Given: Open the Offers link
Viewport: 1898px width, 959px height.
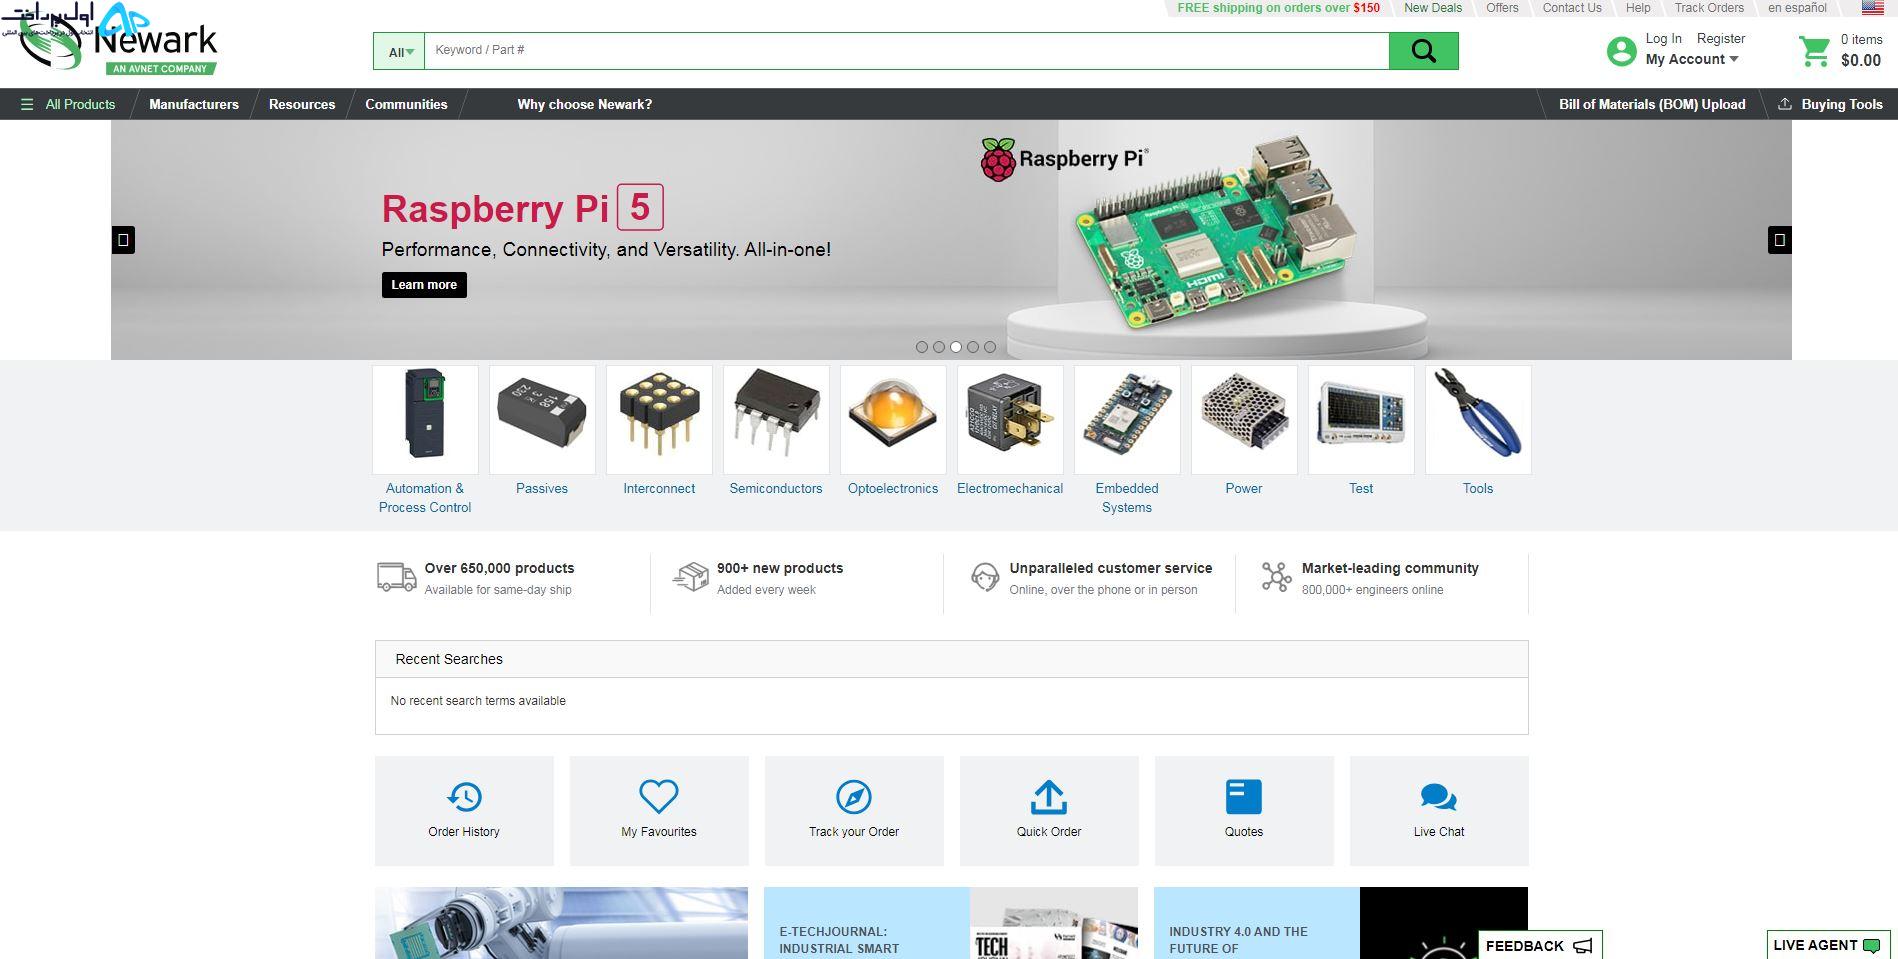Looking at the screenshot, I should click(x=1502, y=8).
